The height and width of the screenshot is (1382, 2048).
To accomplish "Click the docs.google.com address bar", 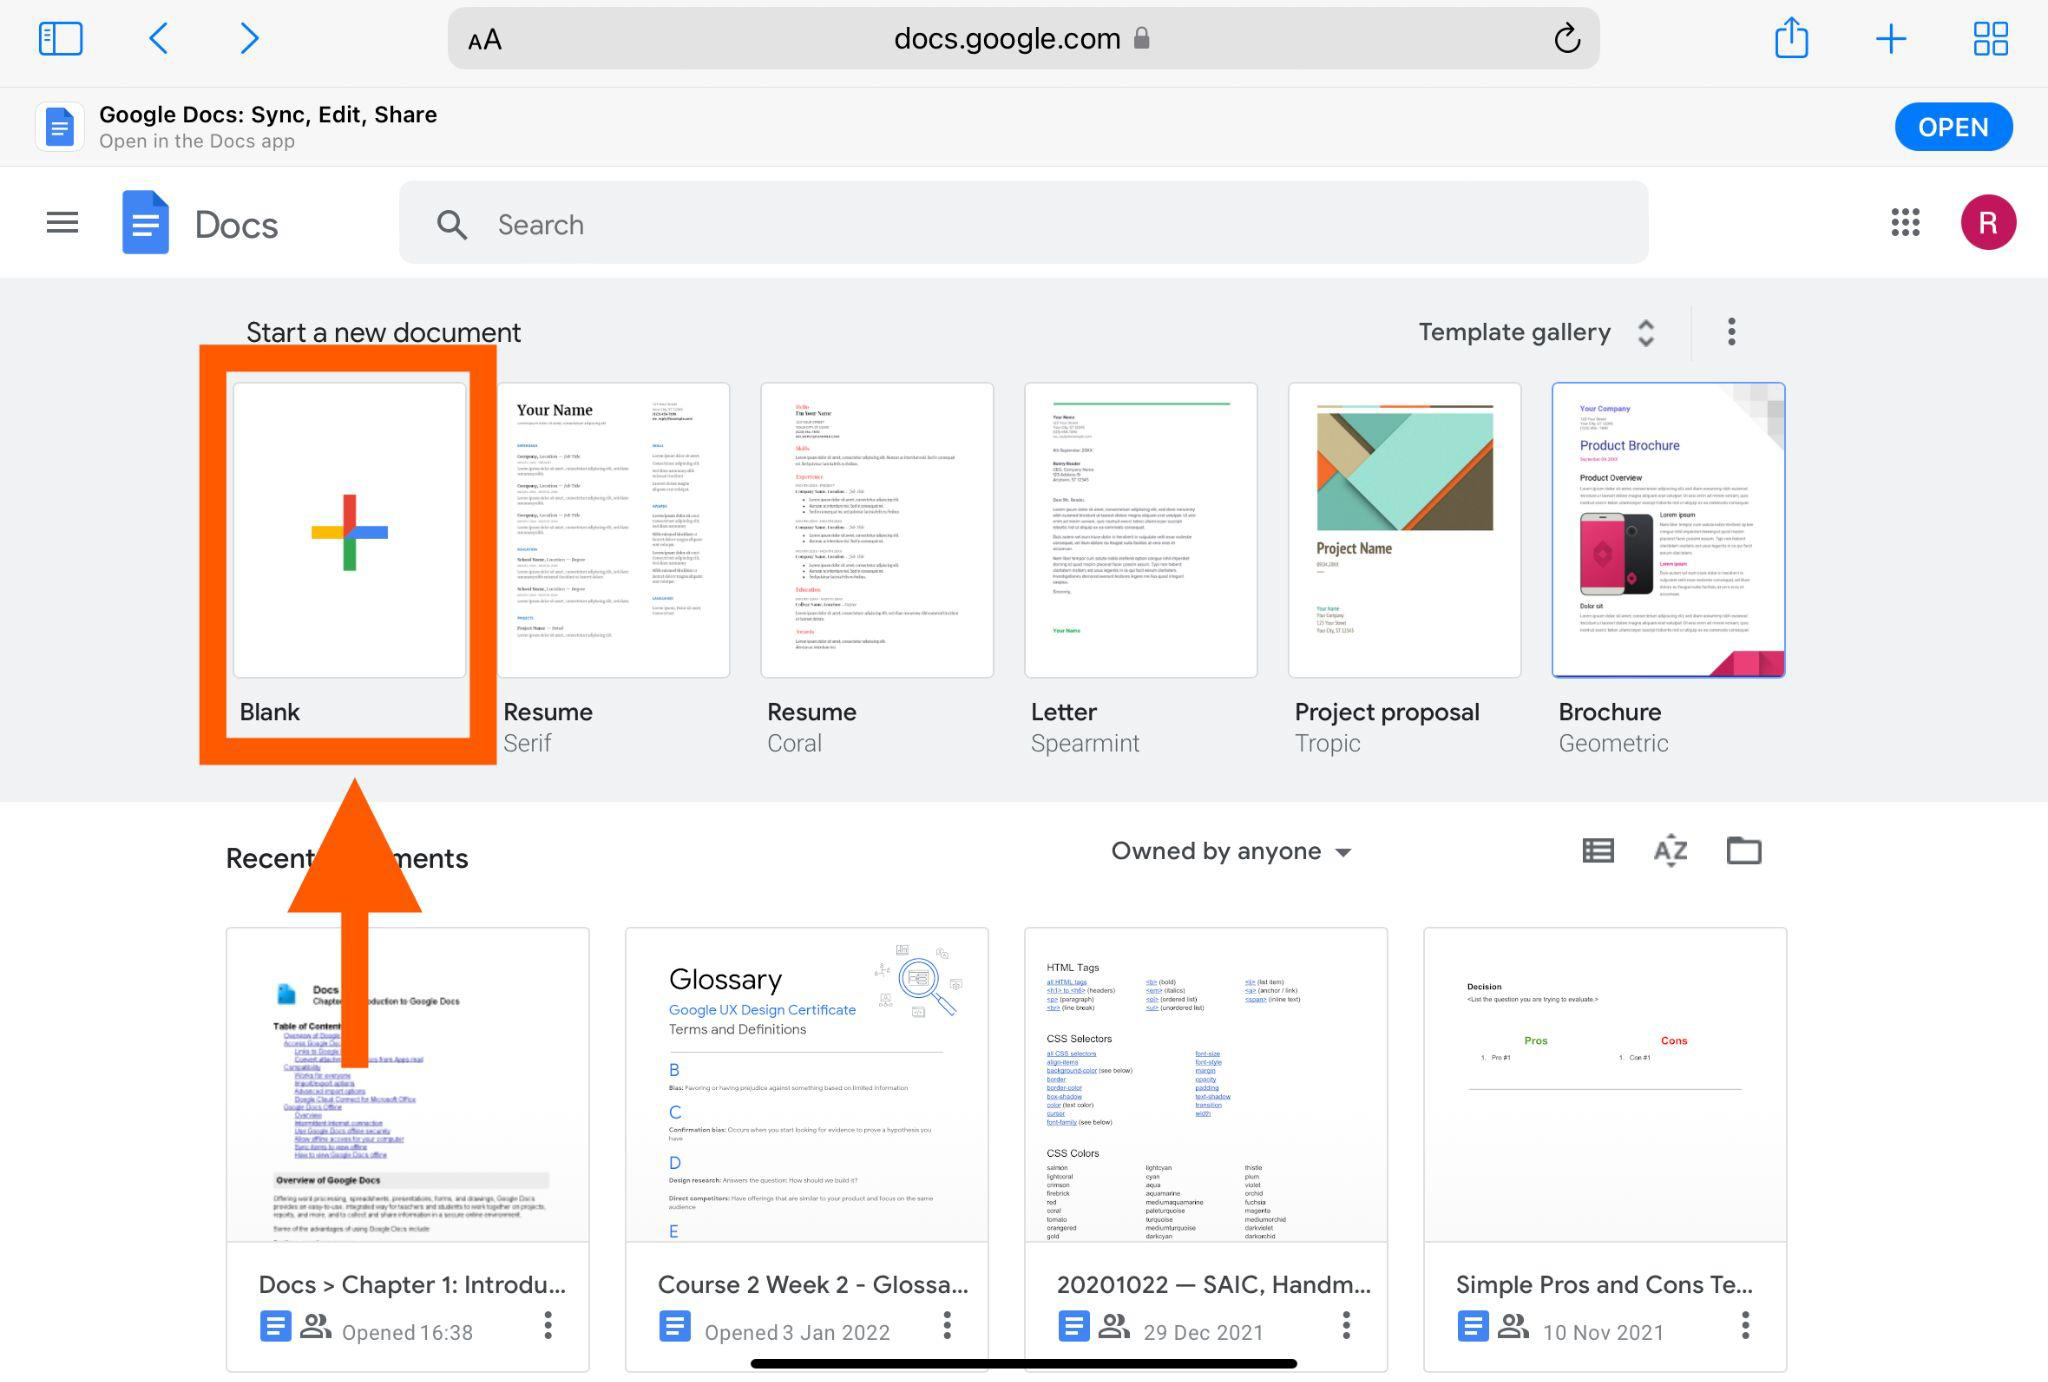I will [1023, 38].
